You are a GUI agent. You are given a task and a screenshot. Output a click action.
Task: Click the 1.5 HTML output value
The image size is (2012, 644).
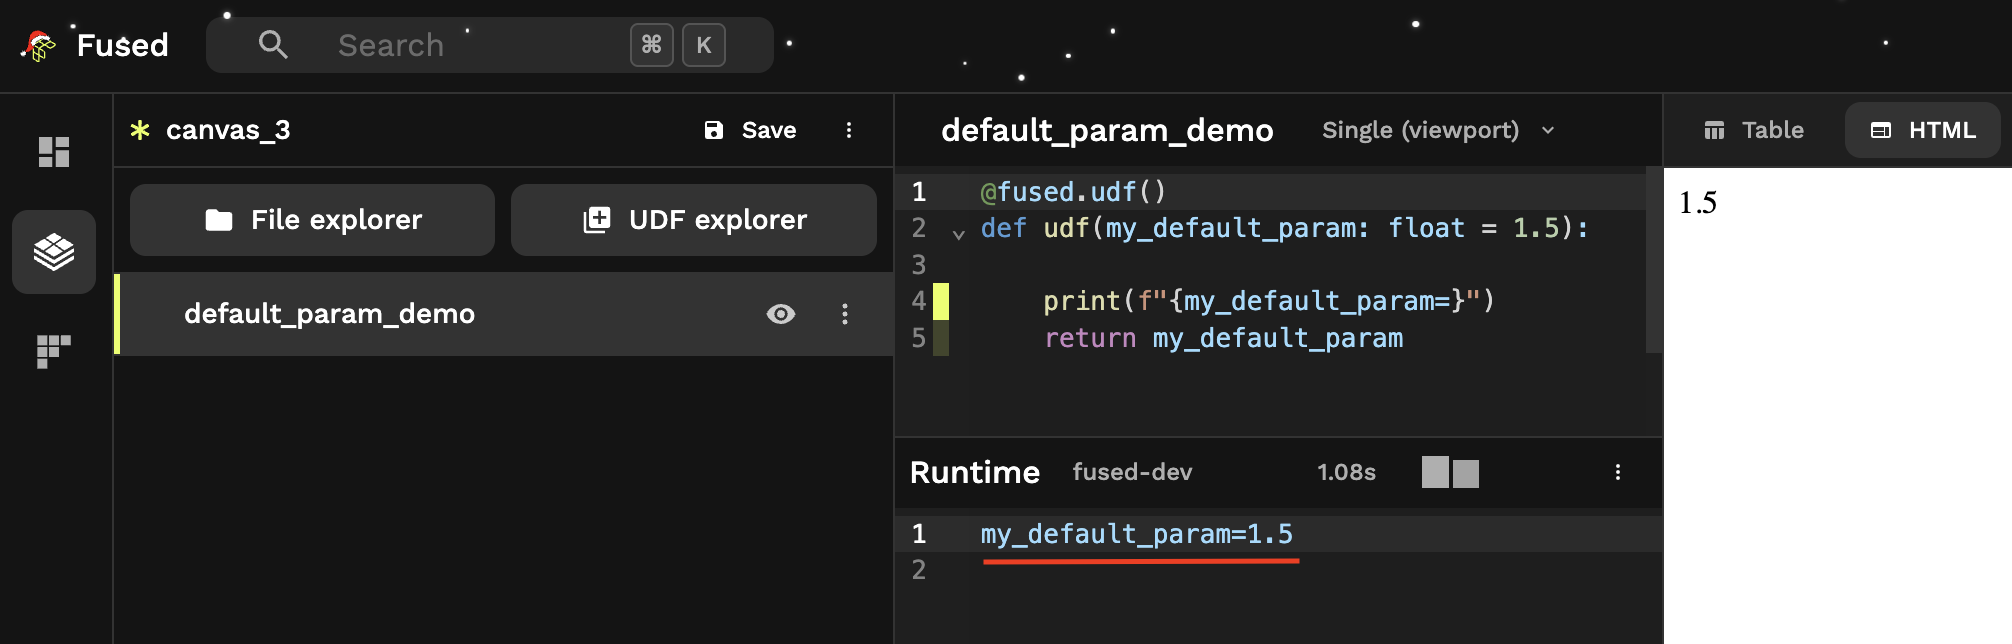click(x=1697, y=203)
